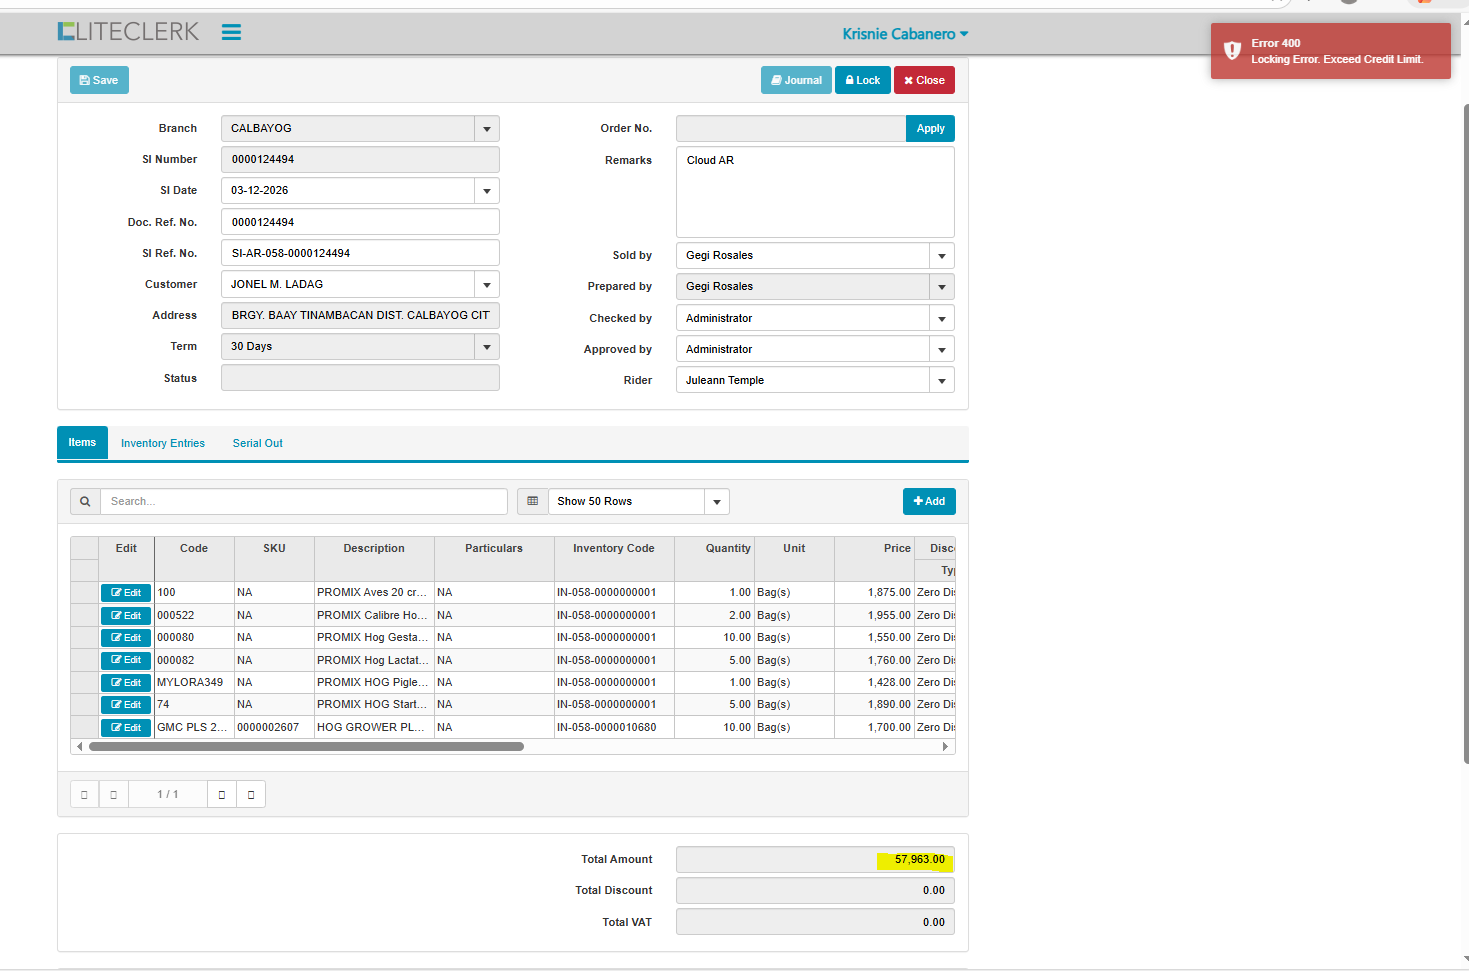Viewport: 1469px width, 971px height.
Task: Click the Order No. input field
Action: (790, 129)
